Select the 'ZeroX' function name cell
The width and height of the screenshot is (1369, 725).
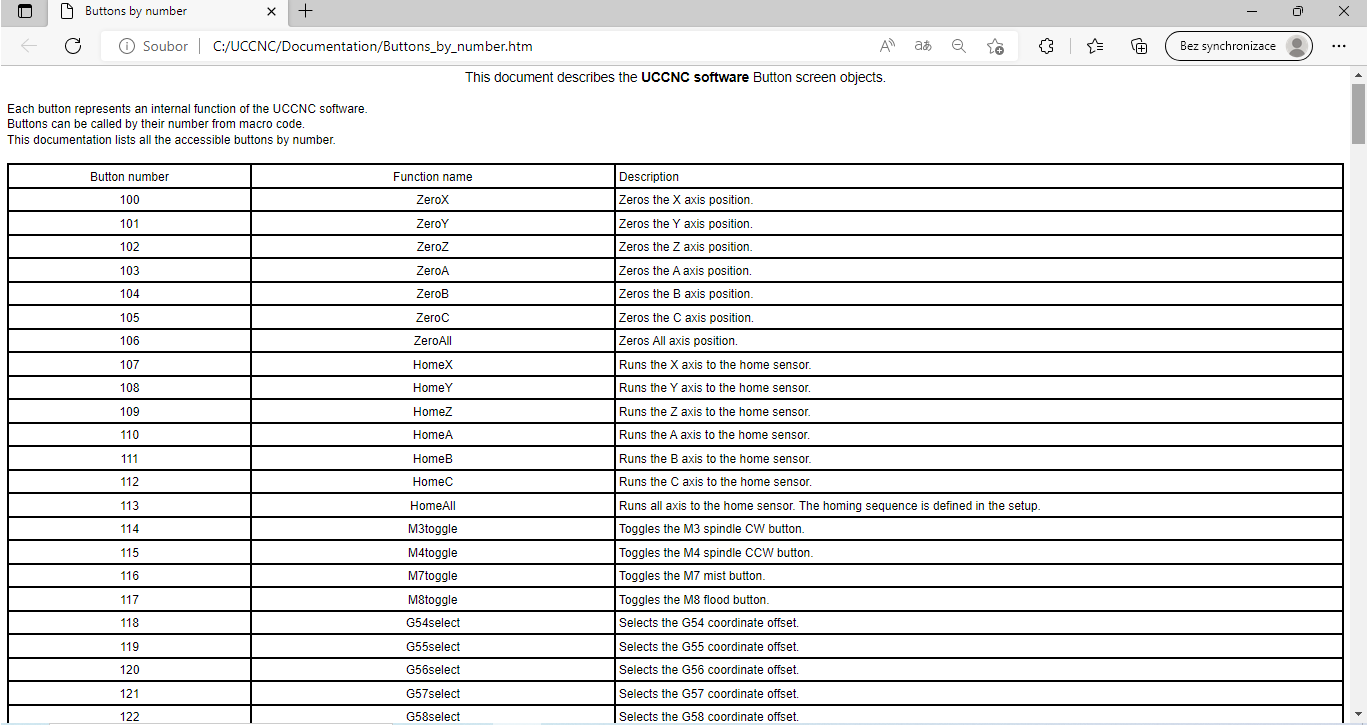pyautogui.click(x=433, y=200)
